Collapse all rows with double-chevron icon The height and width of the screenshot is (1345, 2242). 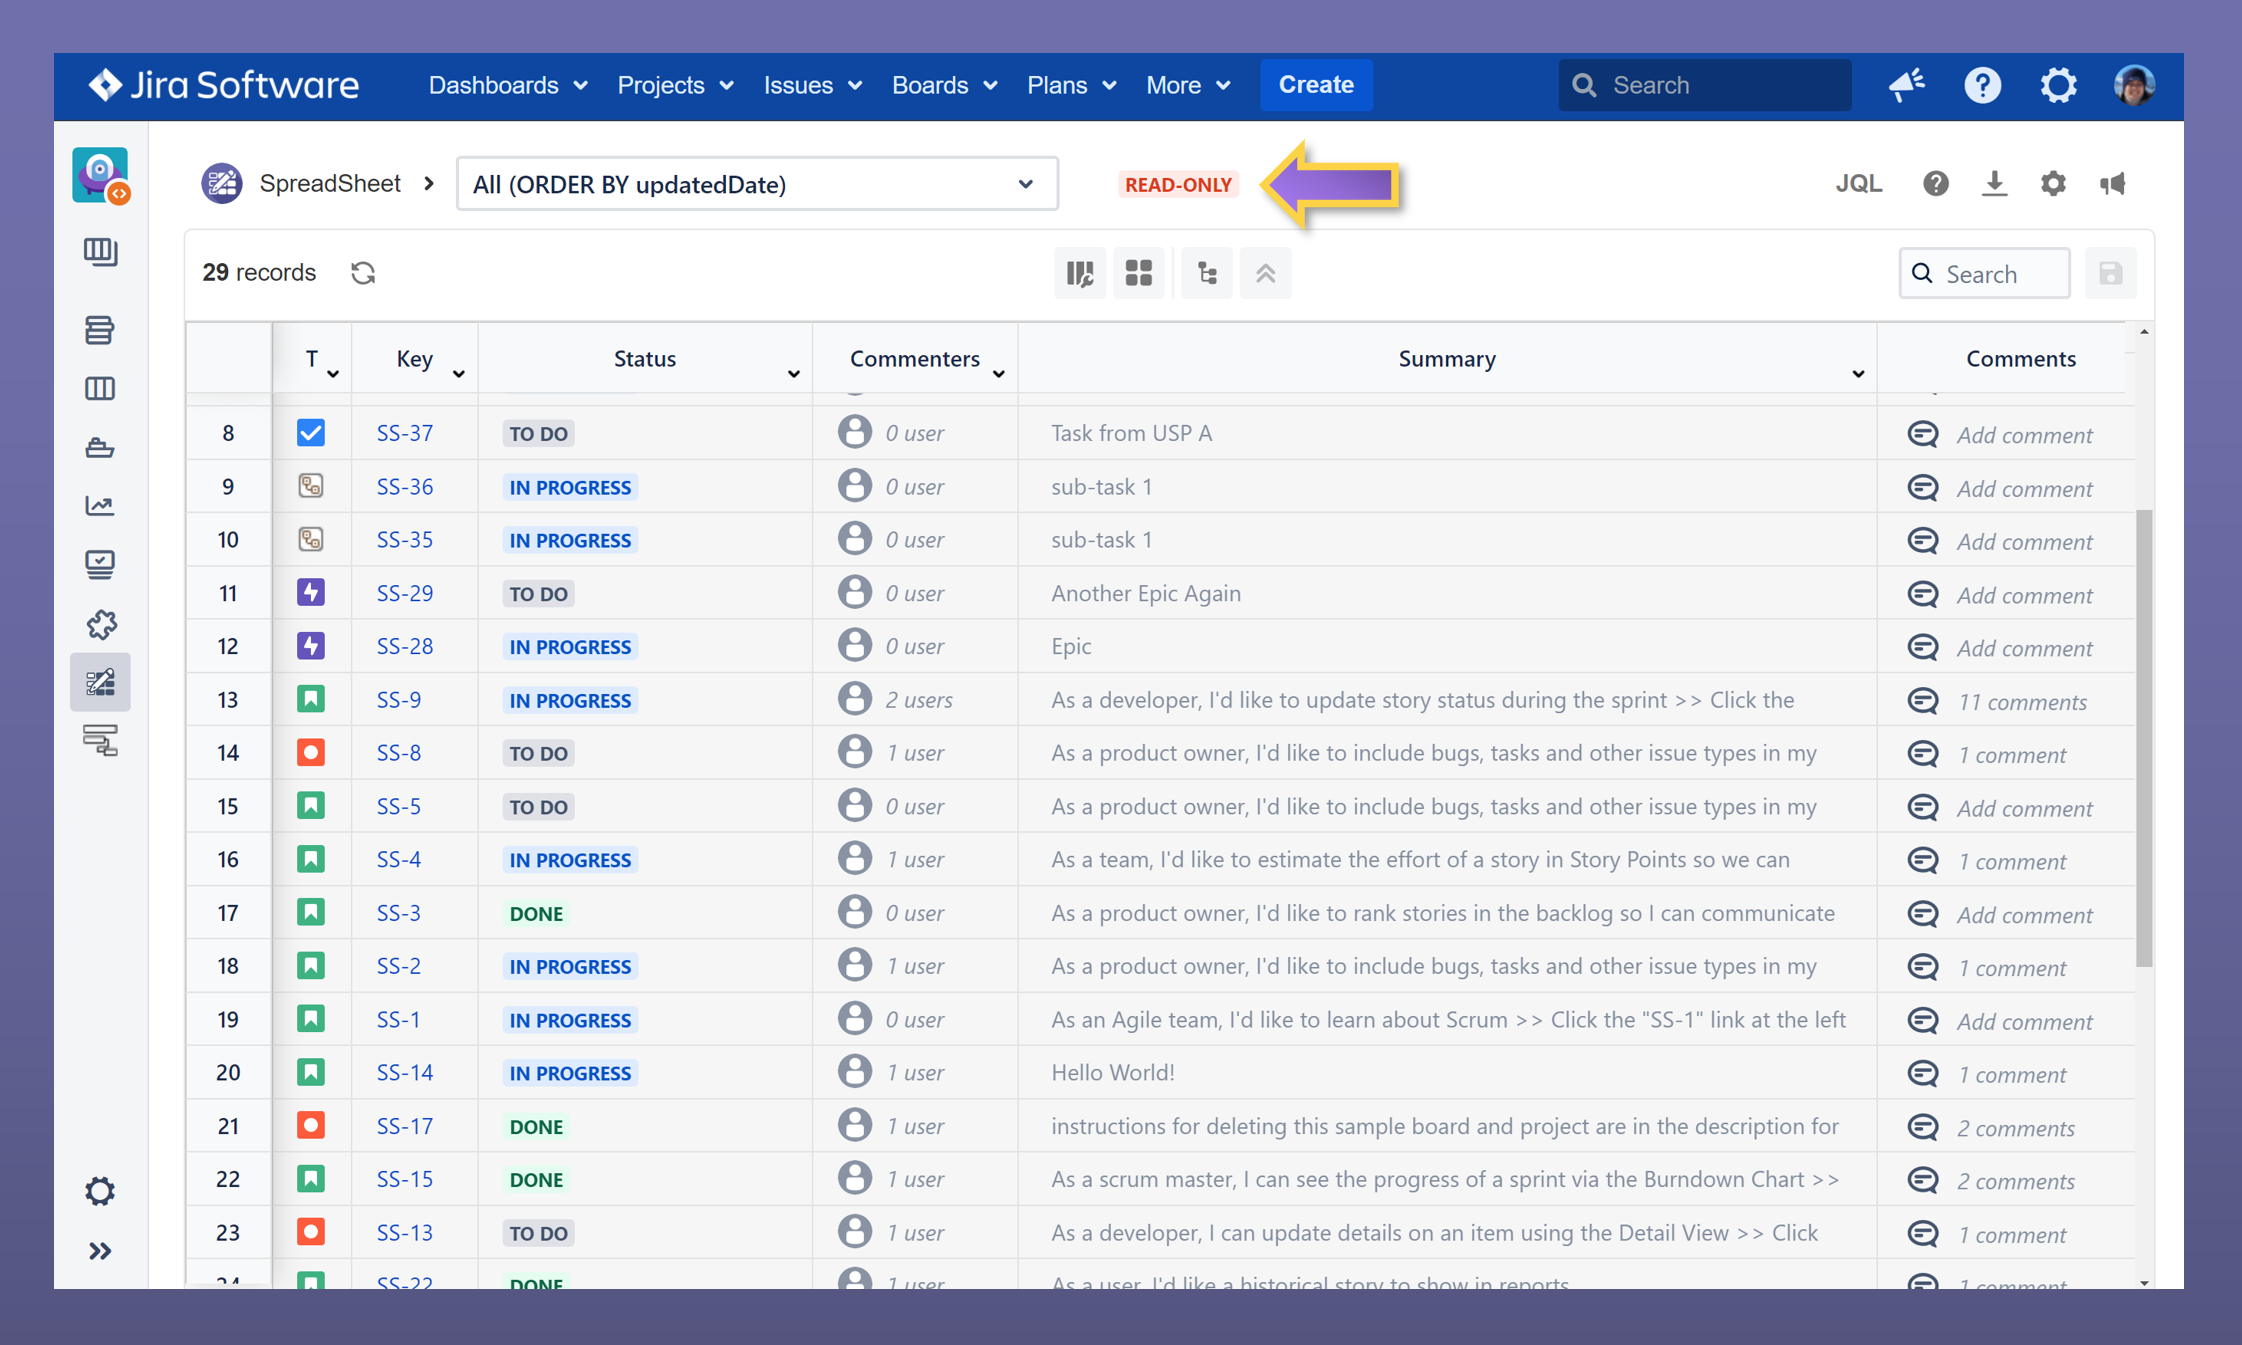click(1265, 272)
